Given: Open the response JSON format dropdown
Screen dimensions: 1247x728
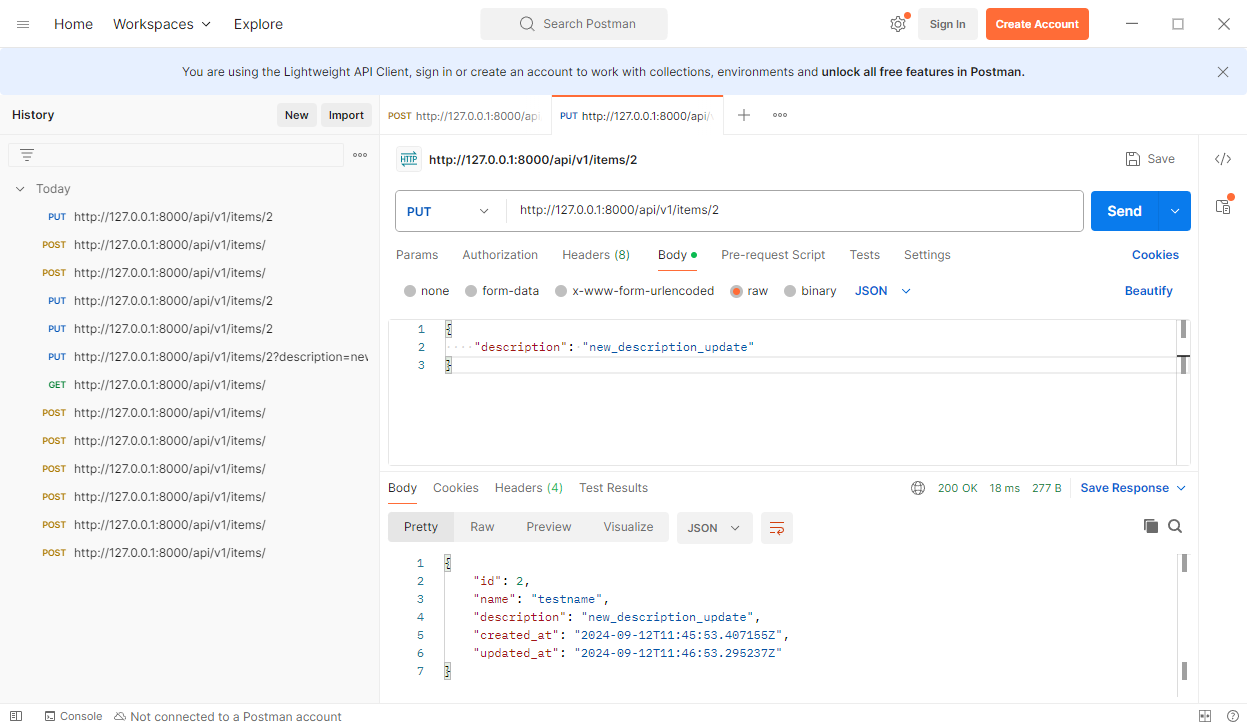Looking at the screenshot, I should coord(715,528).
